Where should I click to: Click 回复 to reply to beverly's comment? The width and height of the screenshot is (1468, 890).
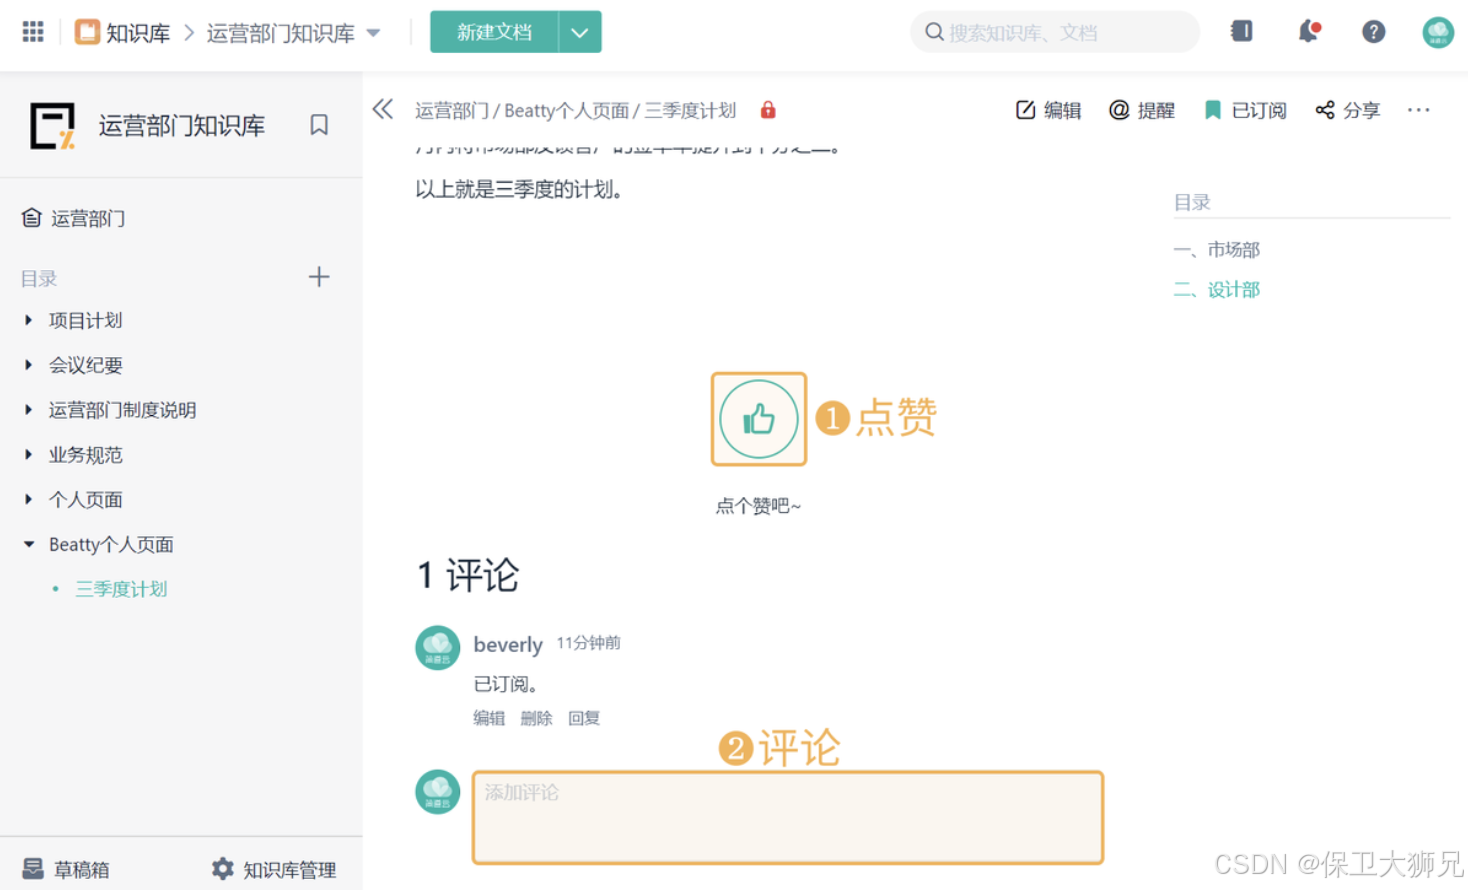(584, 717)
